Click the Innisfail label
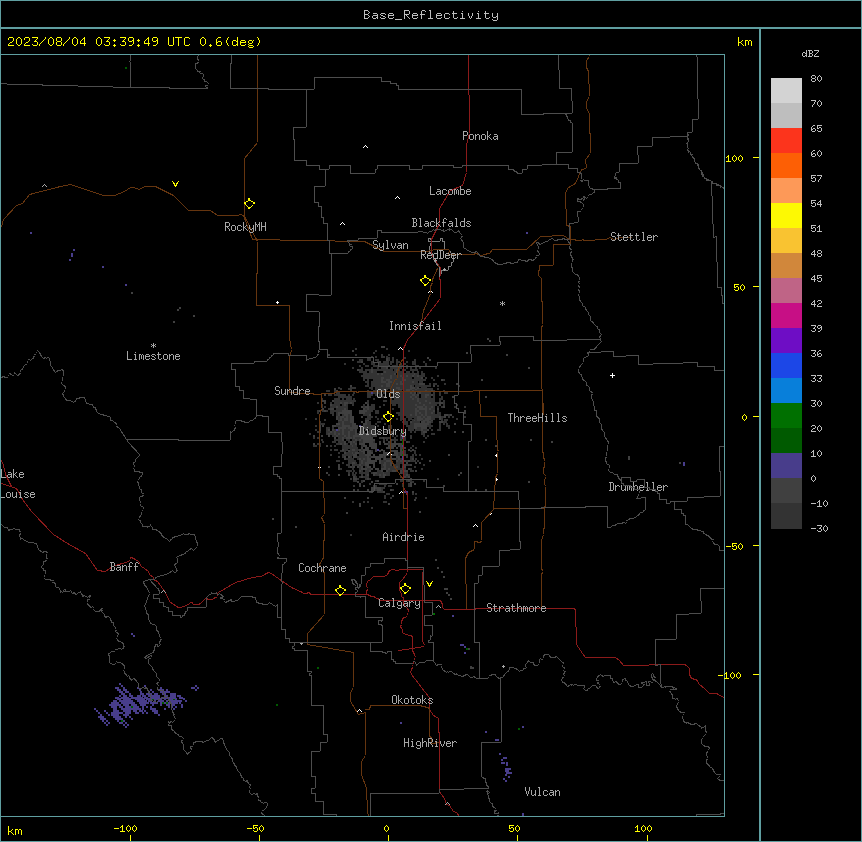 coord(415,326)
